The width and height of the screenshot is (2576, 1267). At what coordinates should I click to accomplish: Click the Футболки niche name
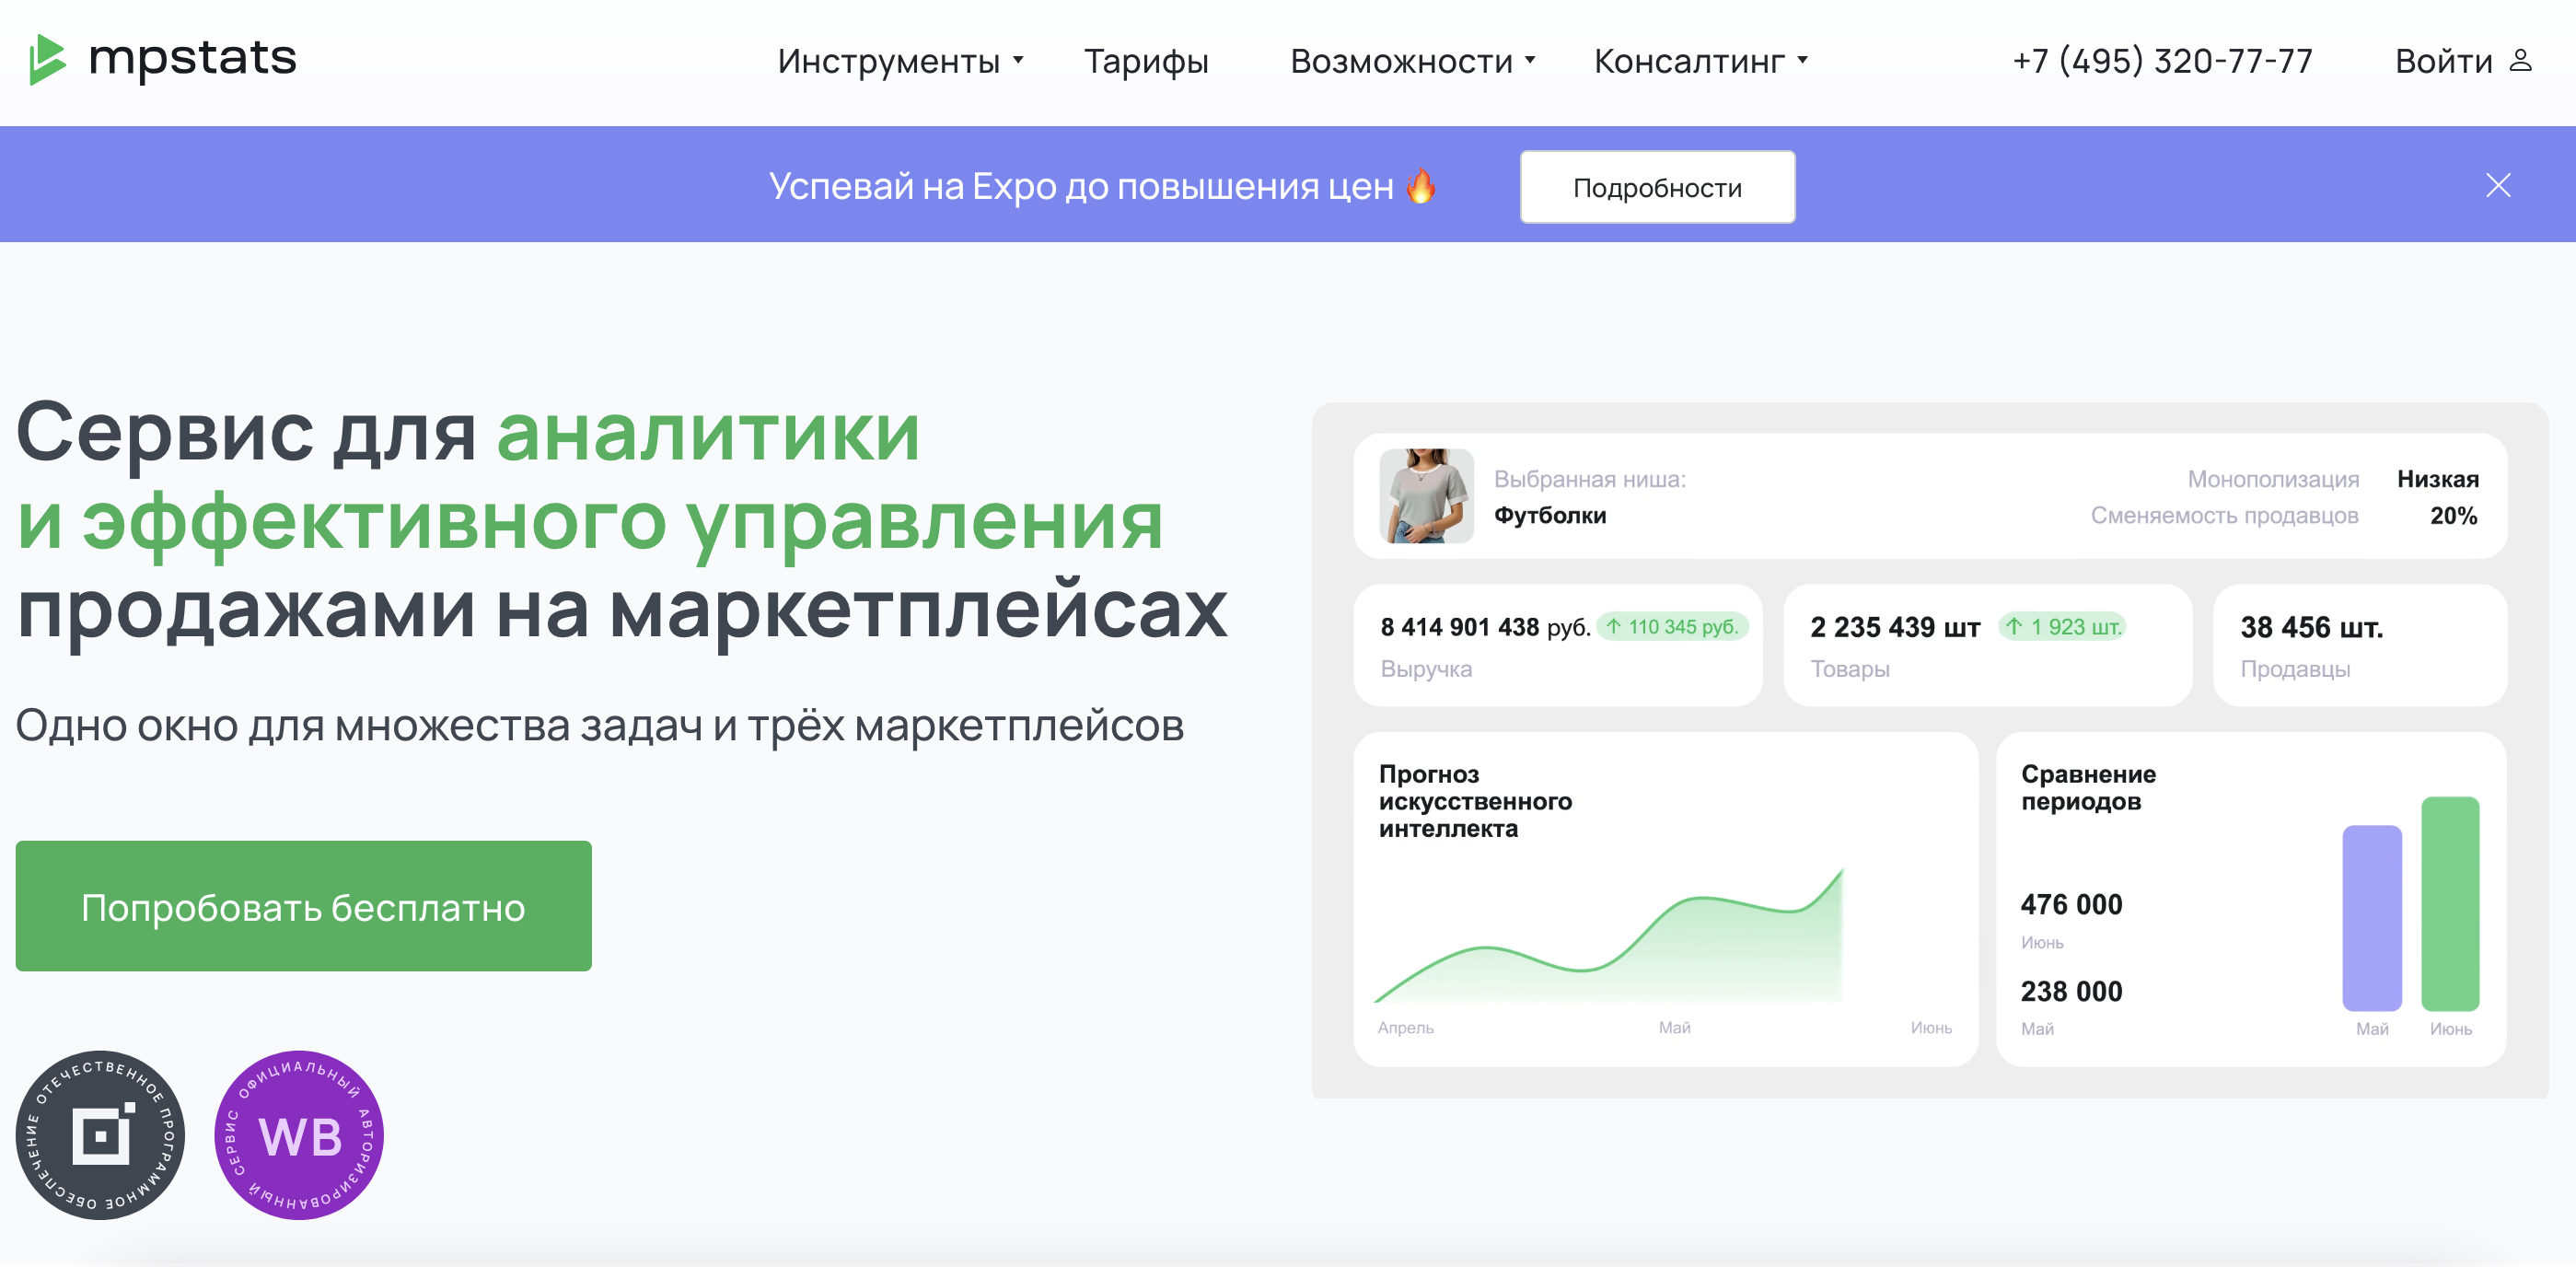(1550, 515)
